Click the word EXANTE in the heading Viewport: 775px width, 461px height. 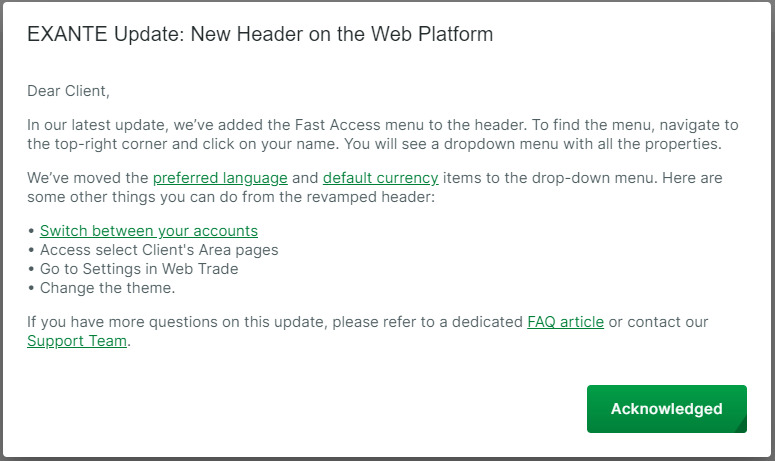click(x=67, y=34)
